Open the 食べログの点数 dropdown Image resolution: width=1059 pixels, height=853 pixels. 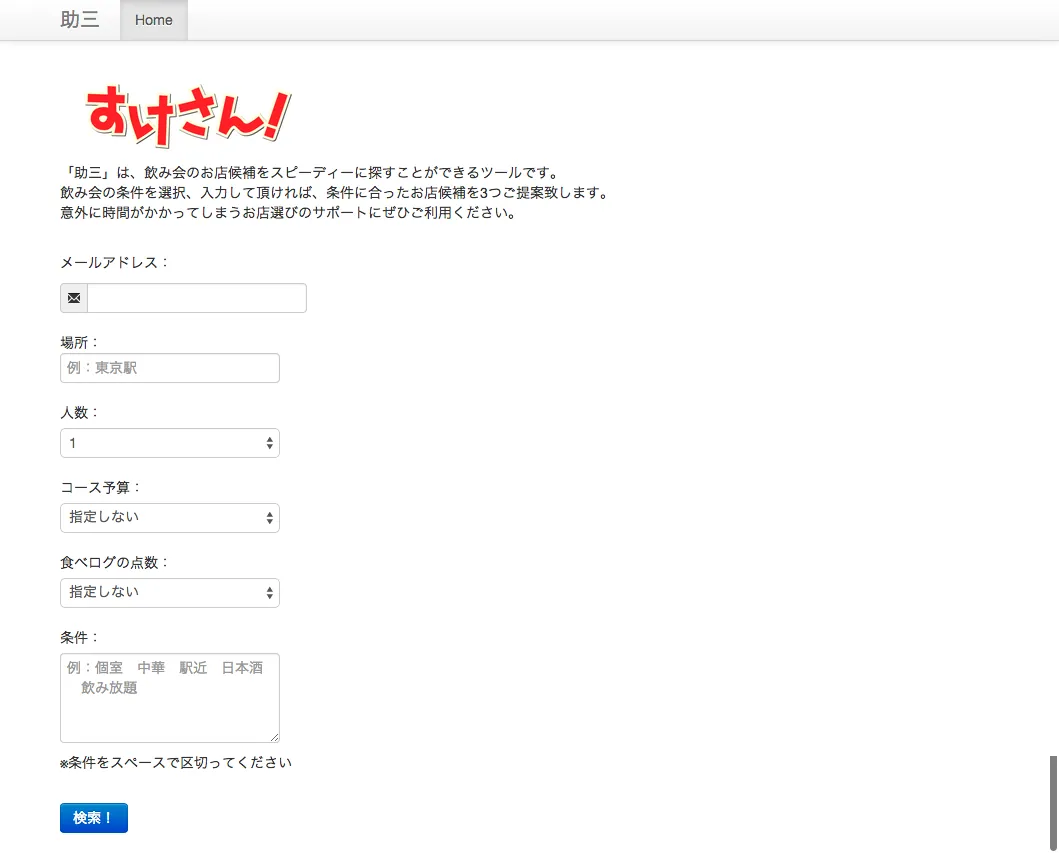(x=170, y=593)
